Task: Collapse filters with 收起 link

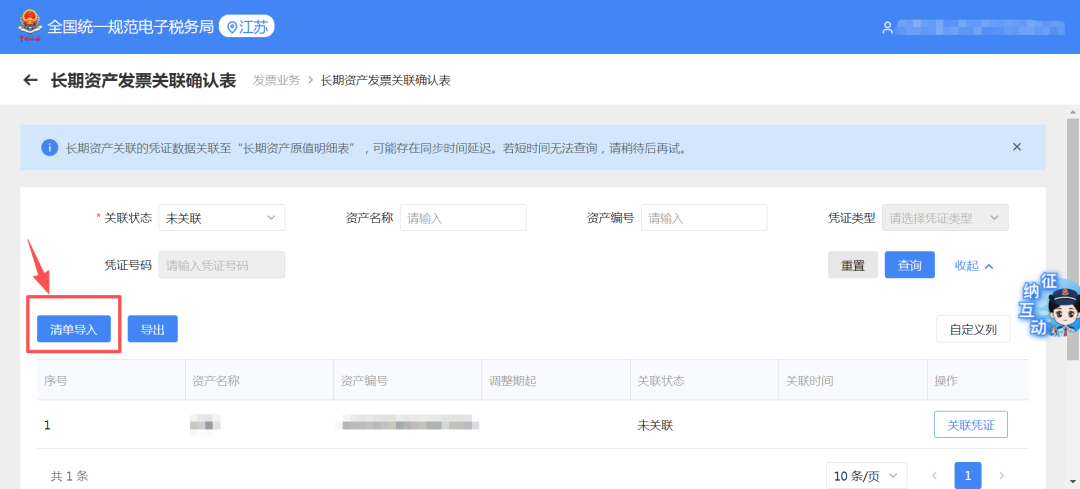Action: 973,266
